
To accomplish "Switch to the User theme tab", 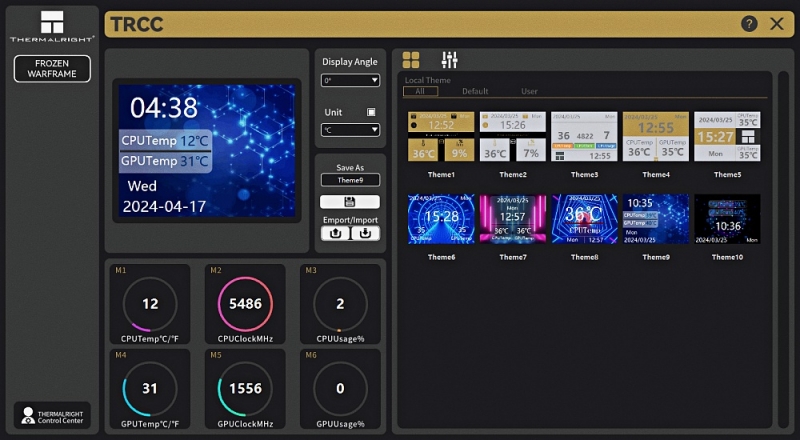I will pyautogui.click(x=529, y=92).
